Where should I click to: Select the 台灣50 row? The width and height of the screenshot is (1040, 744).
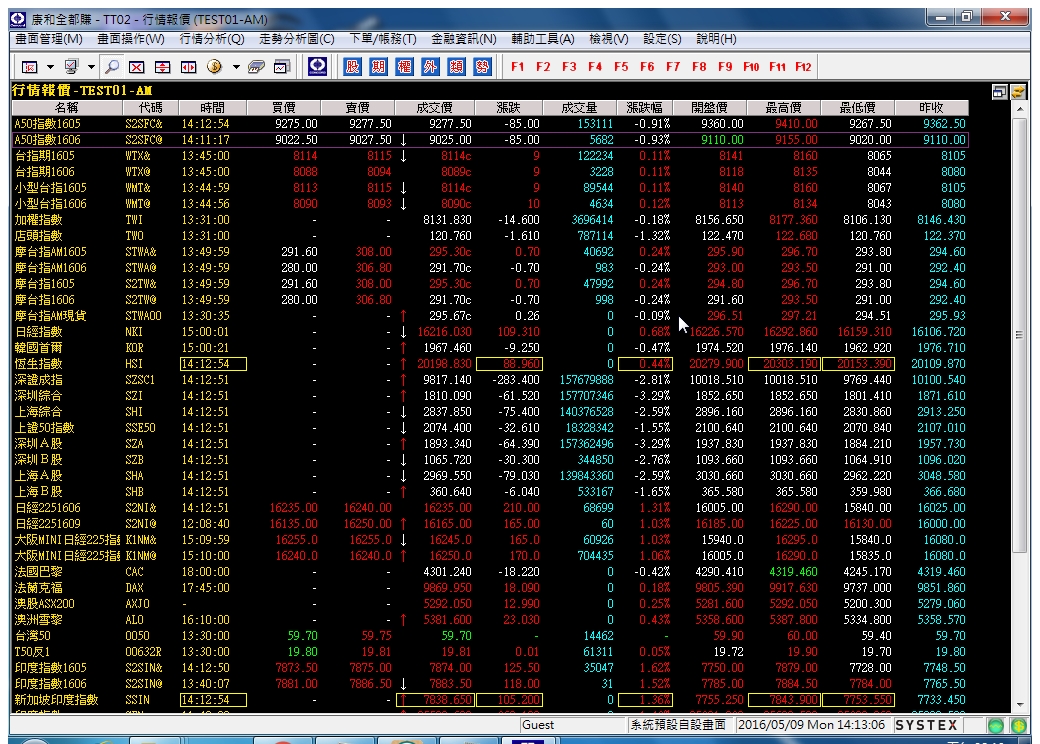tap(490, 635)
